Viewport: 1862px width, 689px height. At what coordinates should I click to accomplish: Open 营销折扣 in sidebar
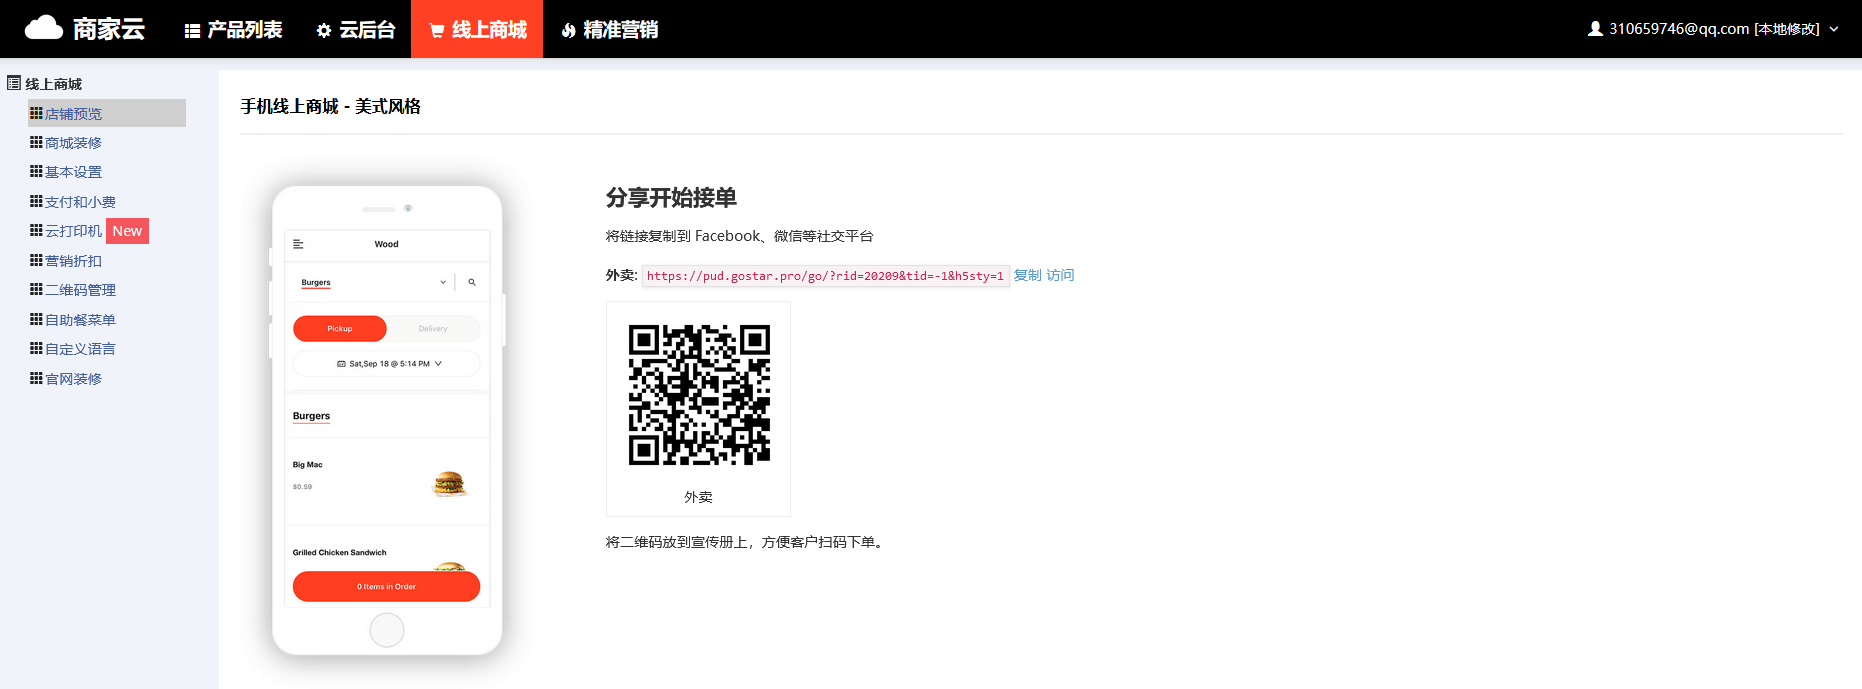(73, 261)
